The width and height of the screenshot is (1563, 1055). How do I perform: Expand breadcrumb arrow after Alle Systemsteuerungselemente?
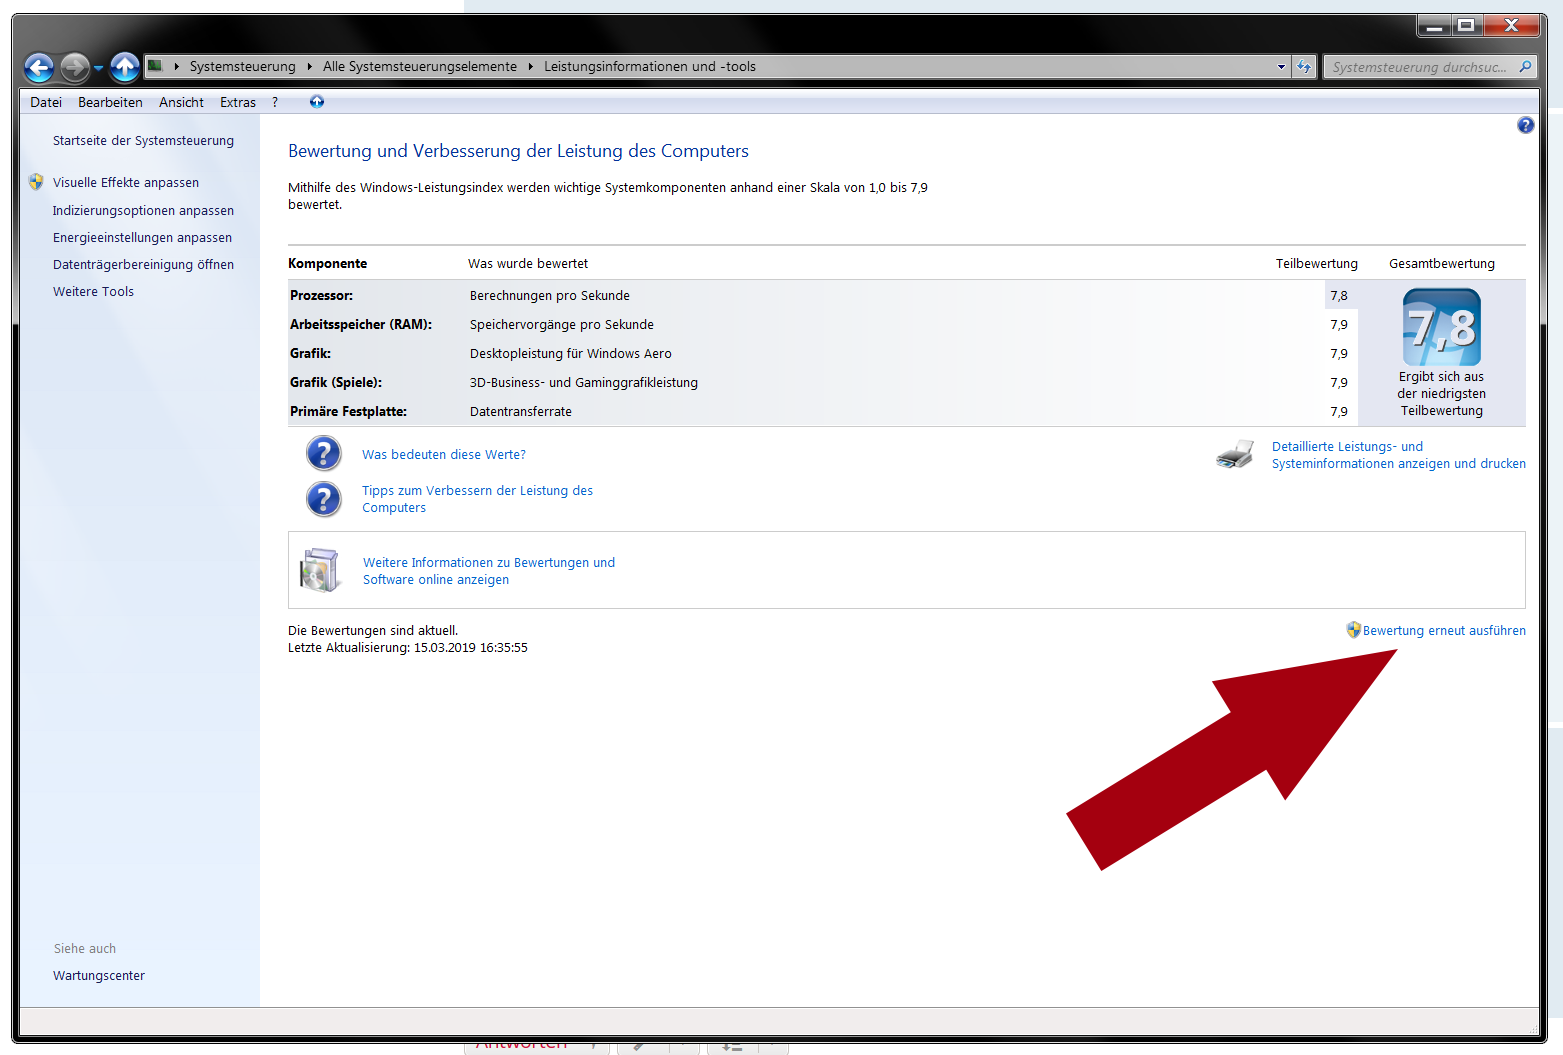531,67
